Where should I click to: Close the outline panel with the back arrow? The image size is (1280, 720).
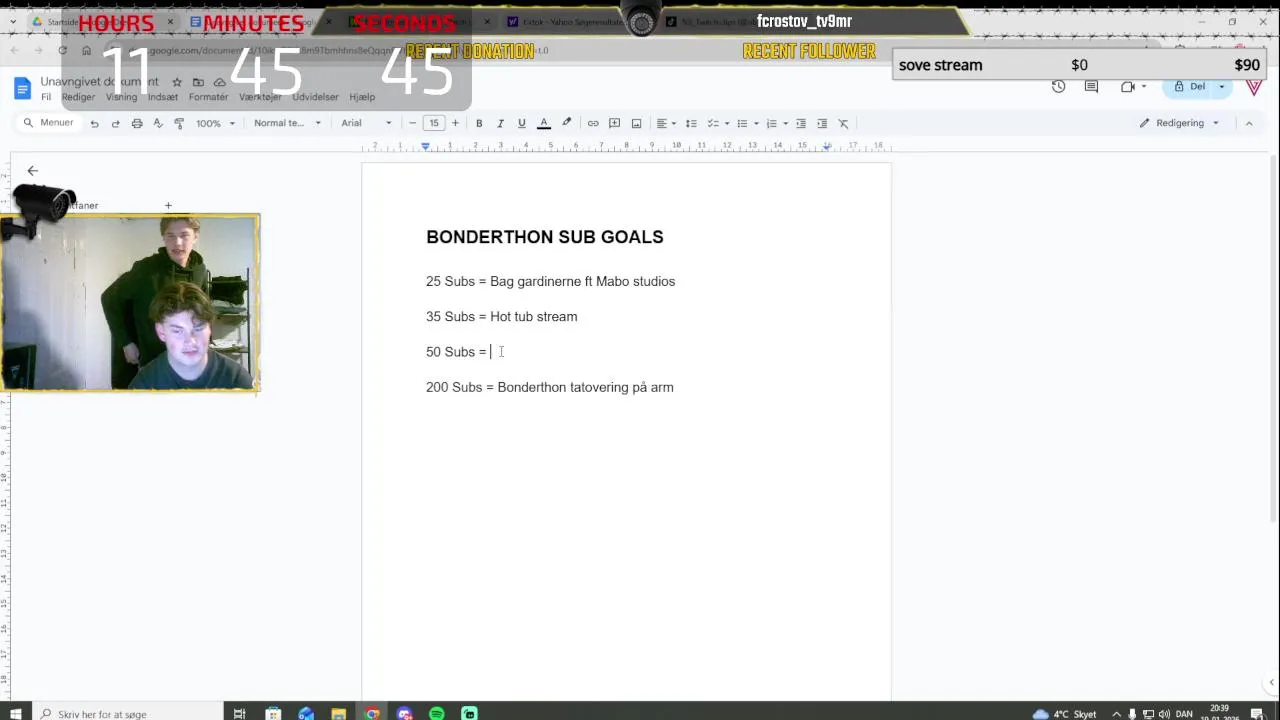click(32, 171)
